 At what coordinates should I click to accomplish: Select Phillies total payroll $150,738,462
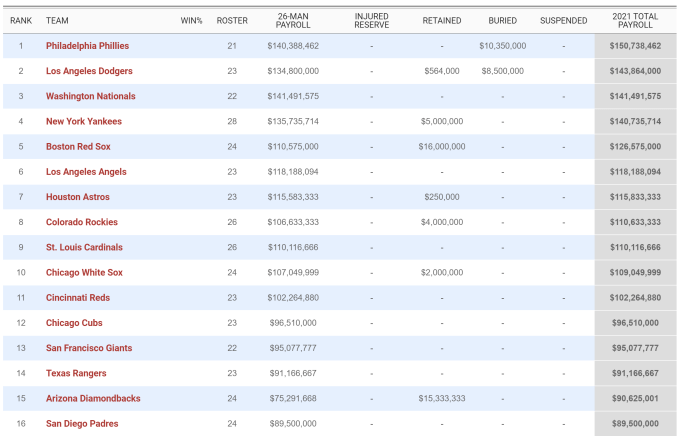[635, 46]
